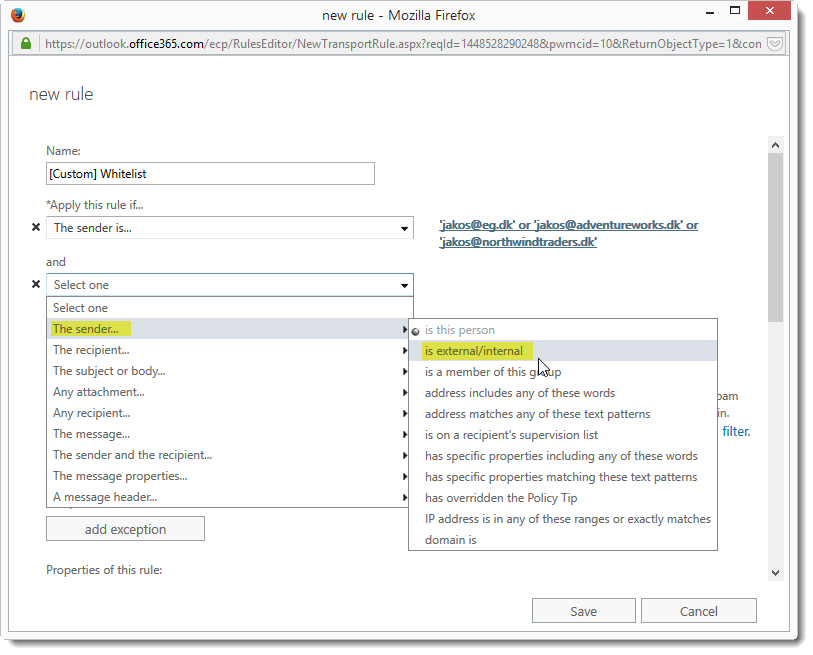The image size is (813, 655).
Task: Open the jakos@eg.dk sender addresses link
Action: click(x=569, y=233)
